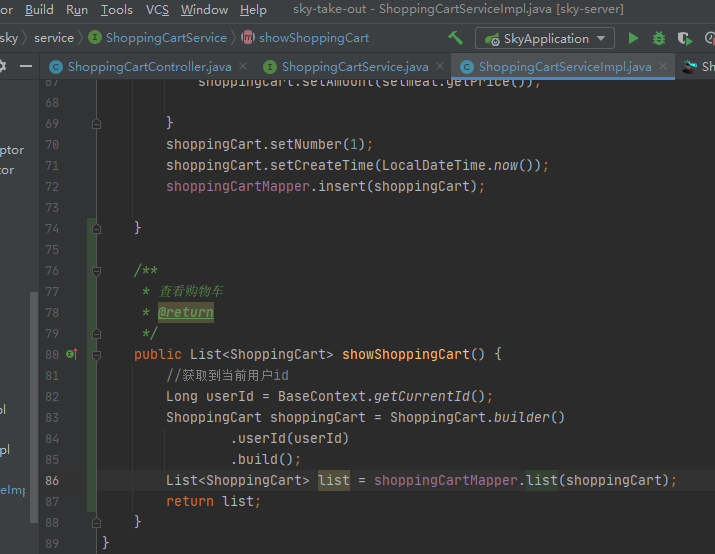Click .build() call on line 85
Screen dimensions: 715x554
point(262,459)
